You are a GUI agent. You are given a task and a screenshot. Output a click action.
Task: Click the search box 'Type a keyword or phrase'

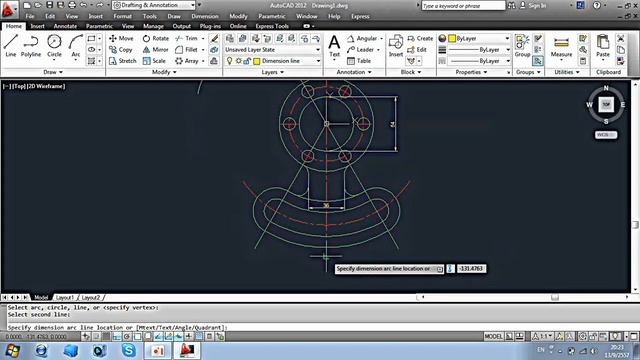point(463,6)
